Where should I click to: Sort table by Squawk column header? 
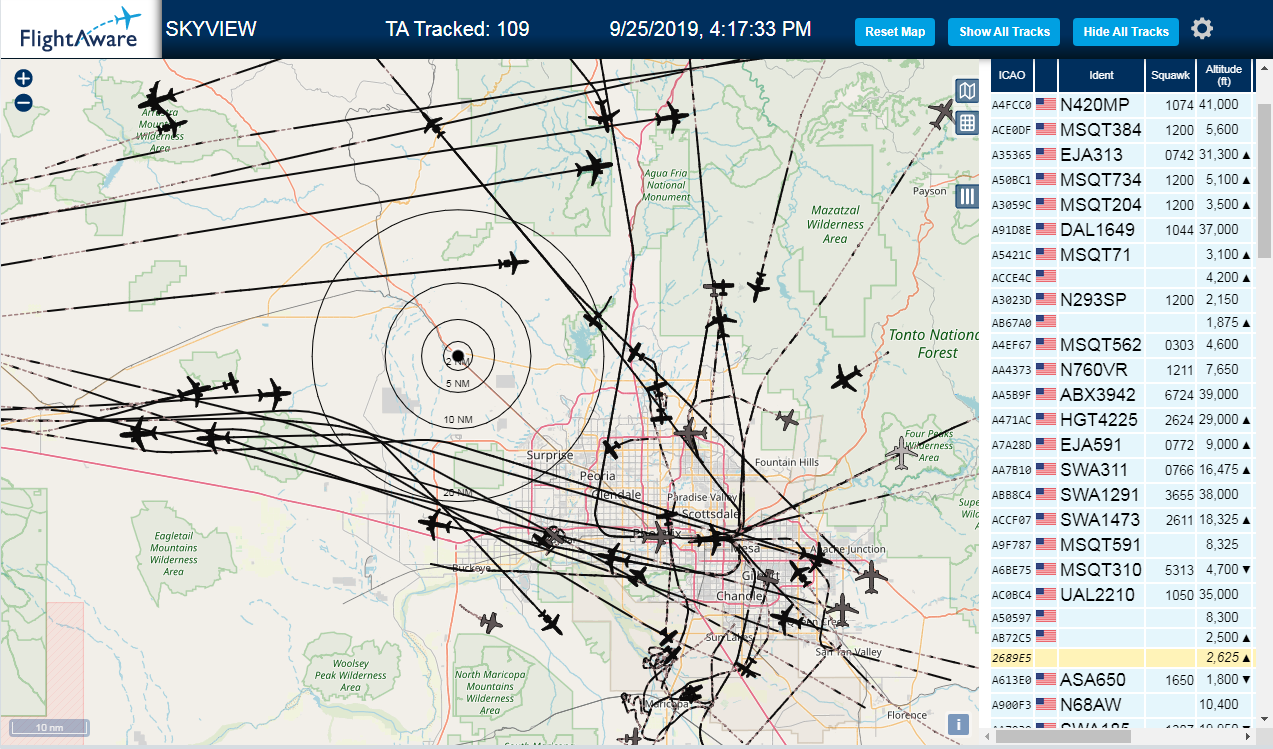click(1171, 75)
